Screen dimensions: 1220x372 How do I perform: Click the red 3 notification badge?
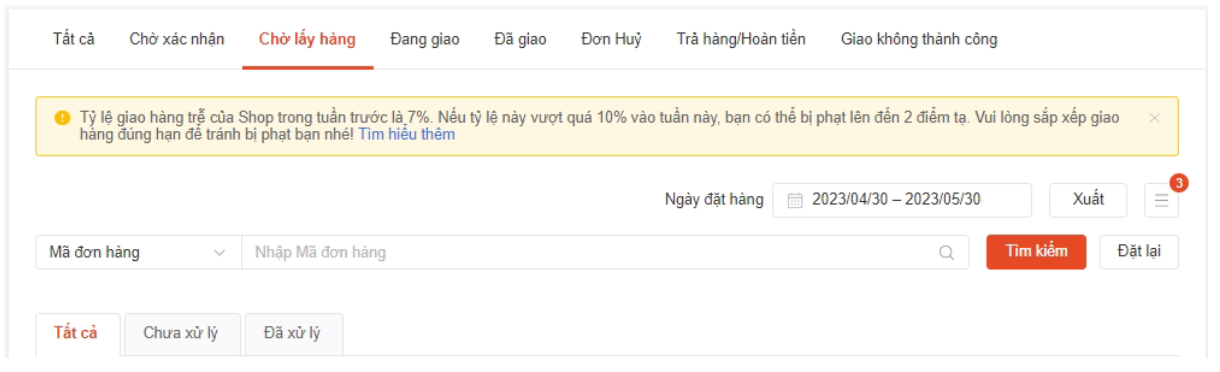click(1179, 183)
